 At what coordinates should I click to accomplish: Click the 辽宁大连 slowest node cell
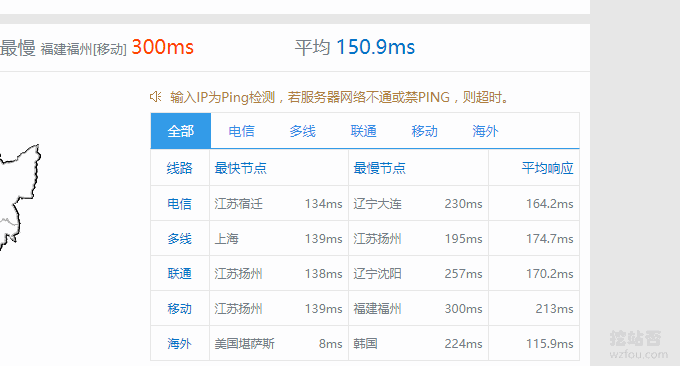coord(377,203)
